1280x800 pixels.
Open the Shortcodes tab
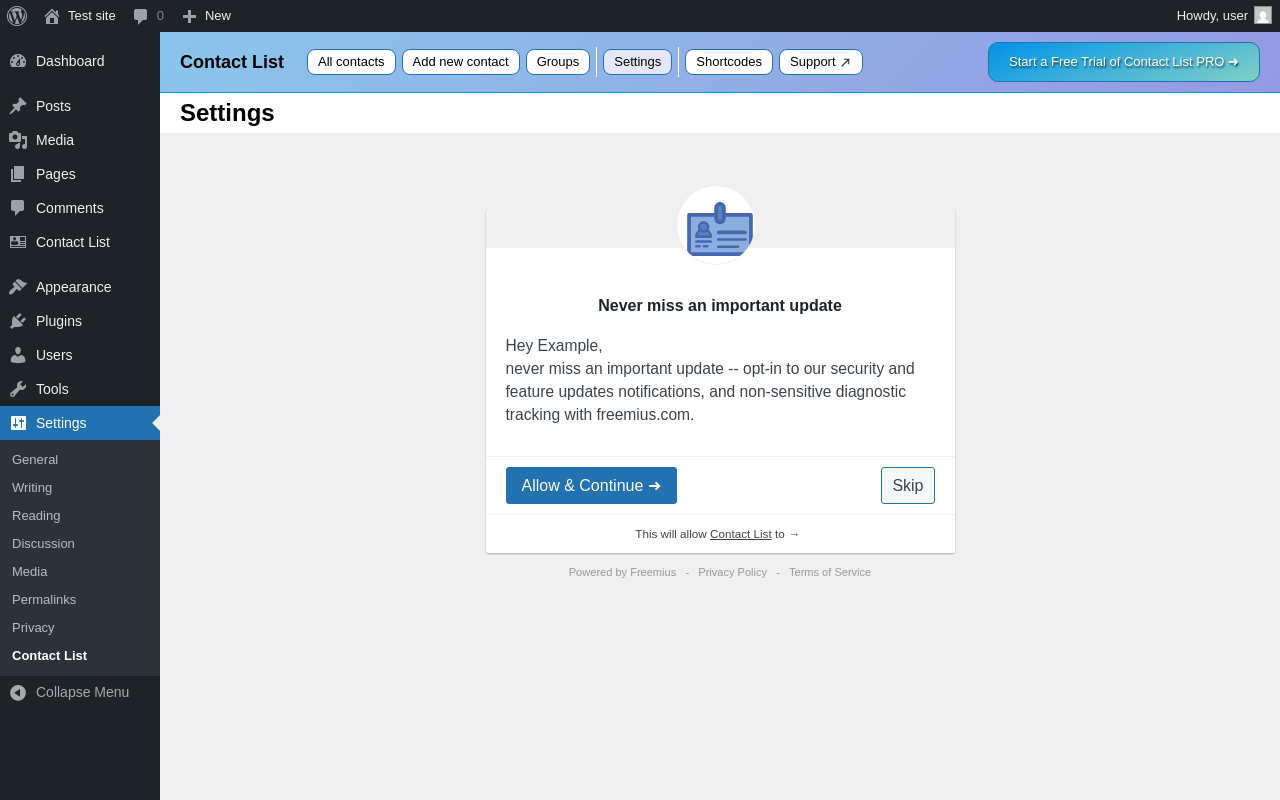coord(729,62)
